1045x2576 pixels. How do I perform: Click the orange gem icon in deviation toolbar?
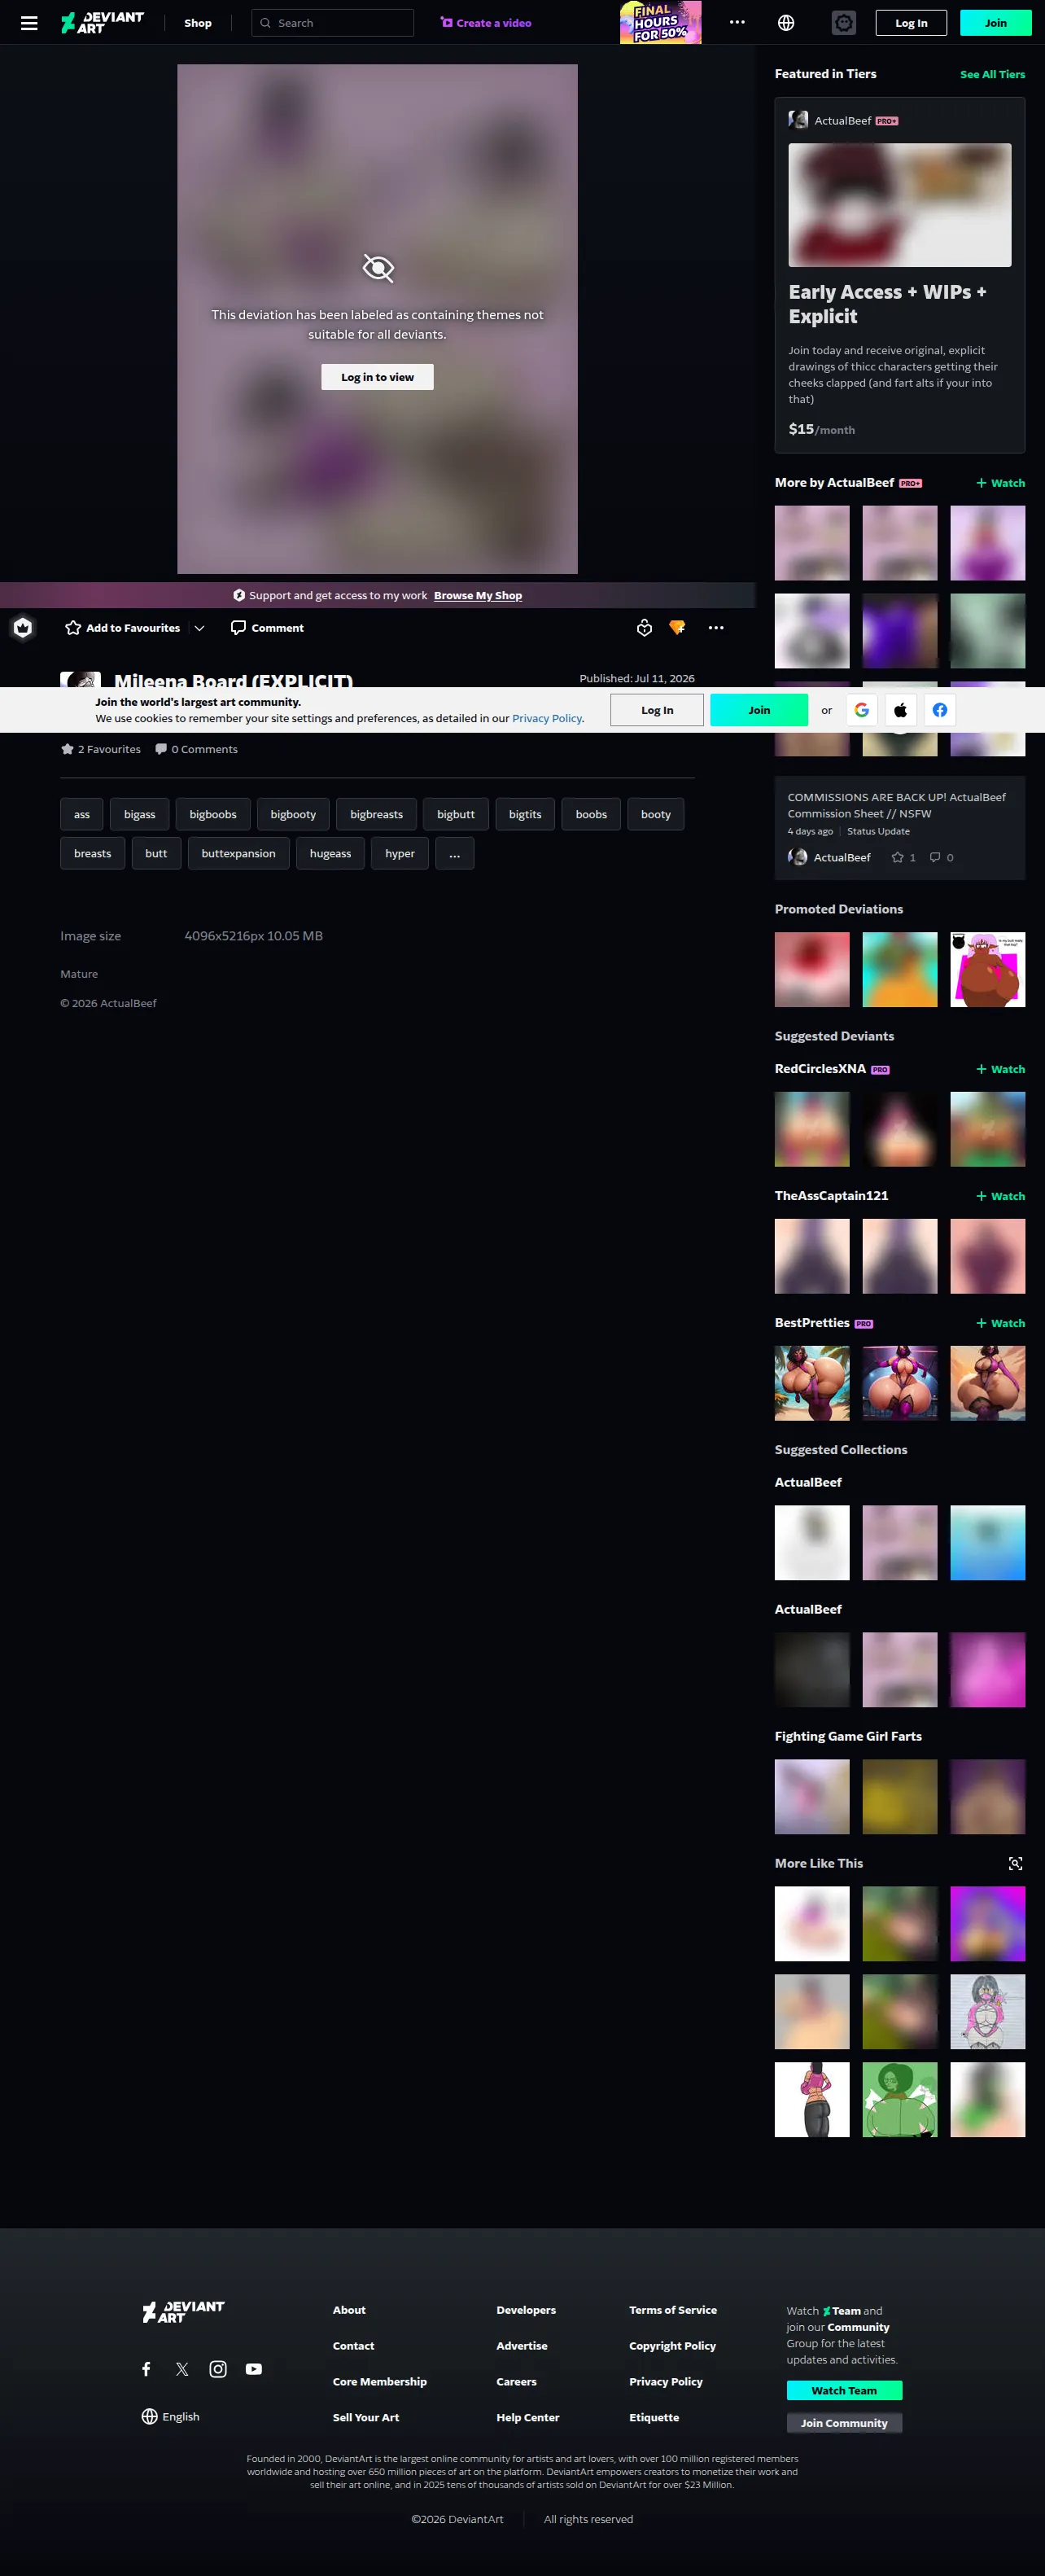point(677,628)
